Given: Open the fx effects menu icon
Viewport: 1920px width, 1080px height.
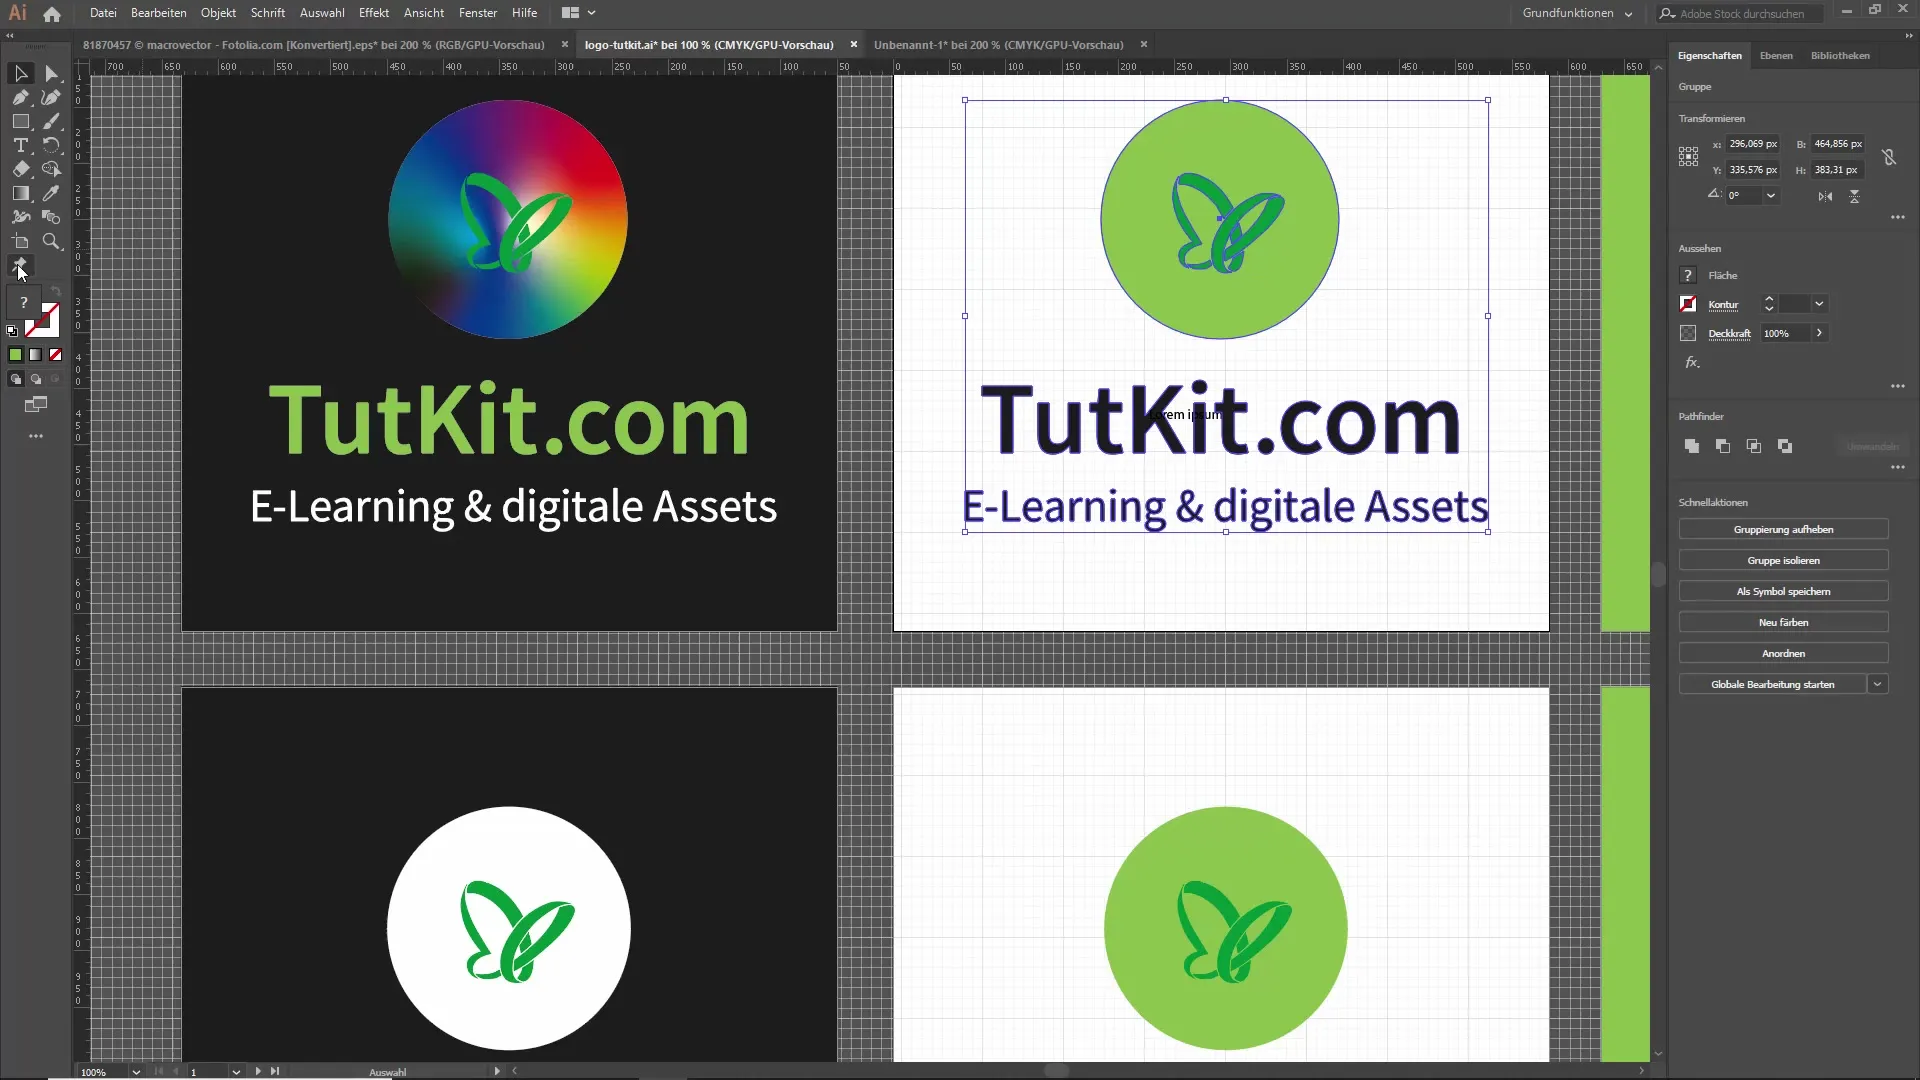Looking at the screenshot, I should [1691, 362].
